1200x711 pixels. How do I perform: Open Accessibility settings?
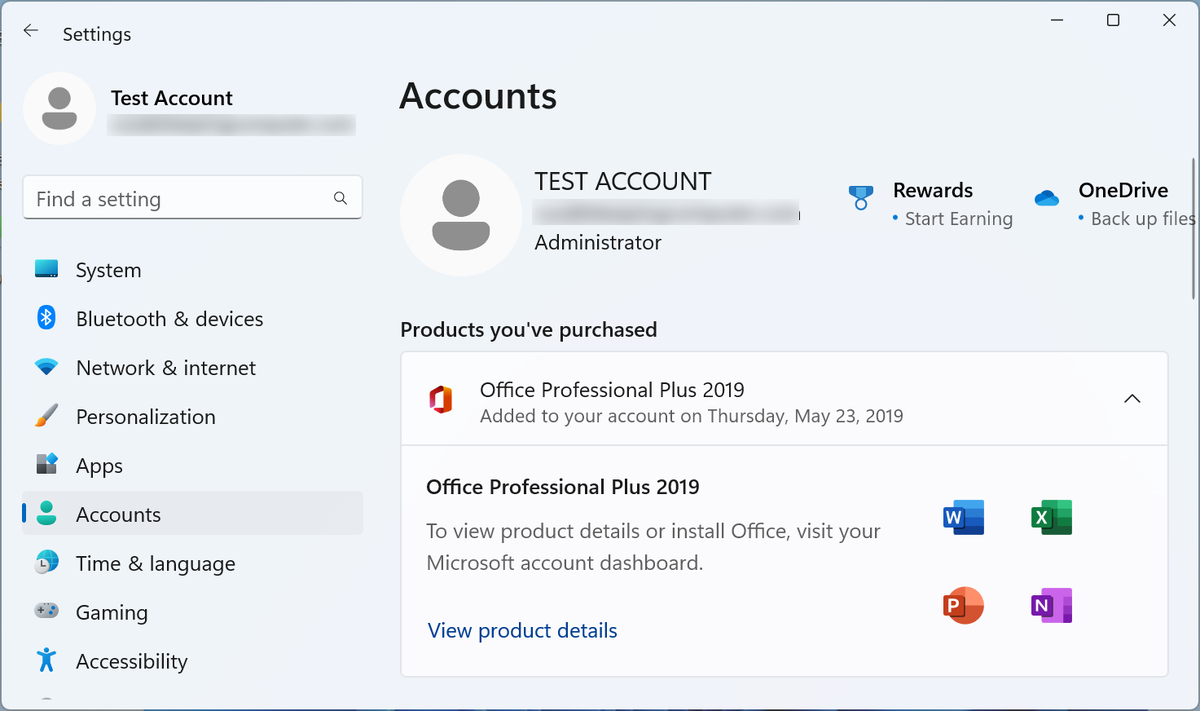(x=131, y=662)
